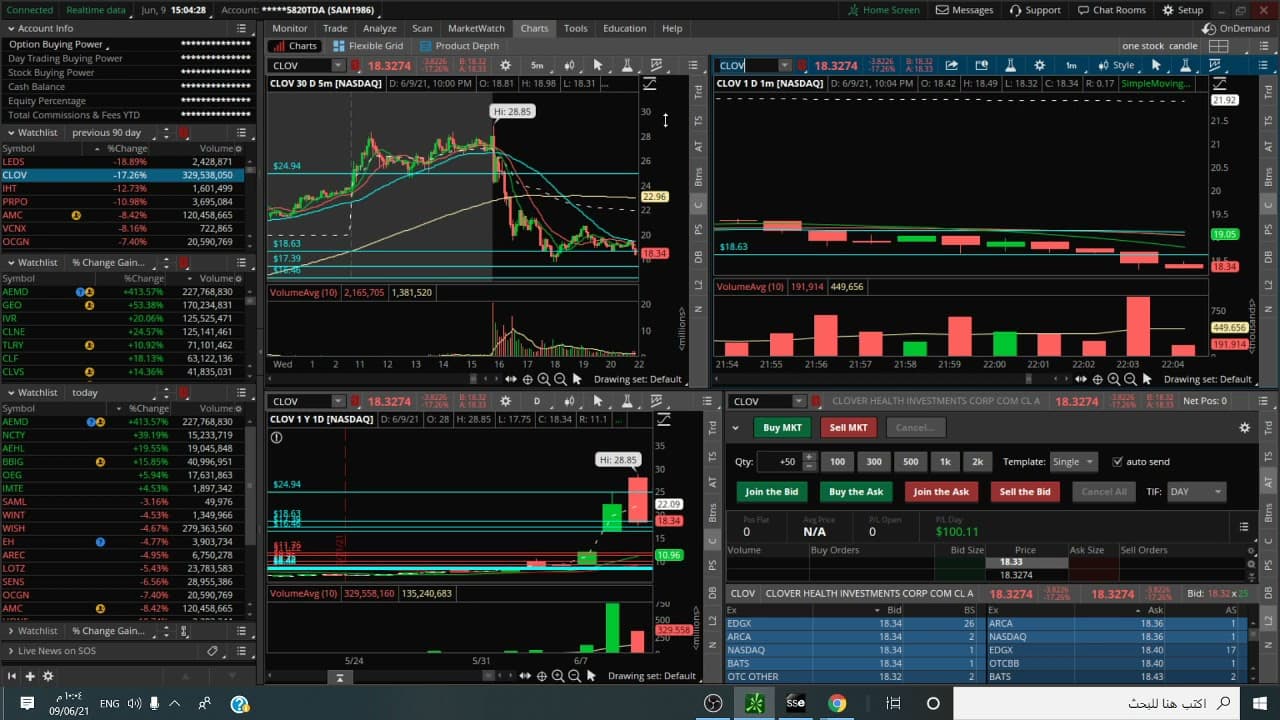The image size is (1280, 720).
Task: Open Account Info actions menu icon
Action: (242, 29)
